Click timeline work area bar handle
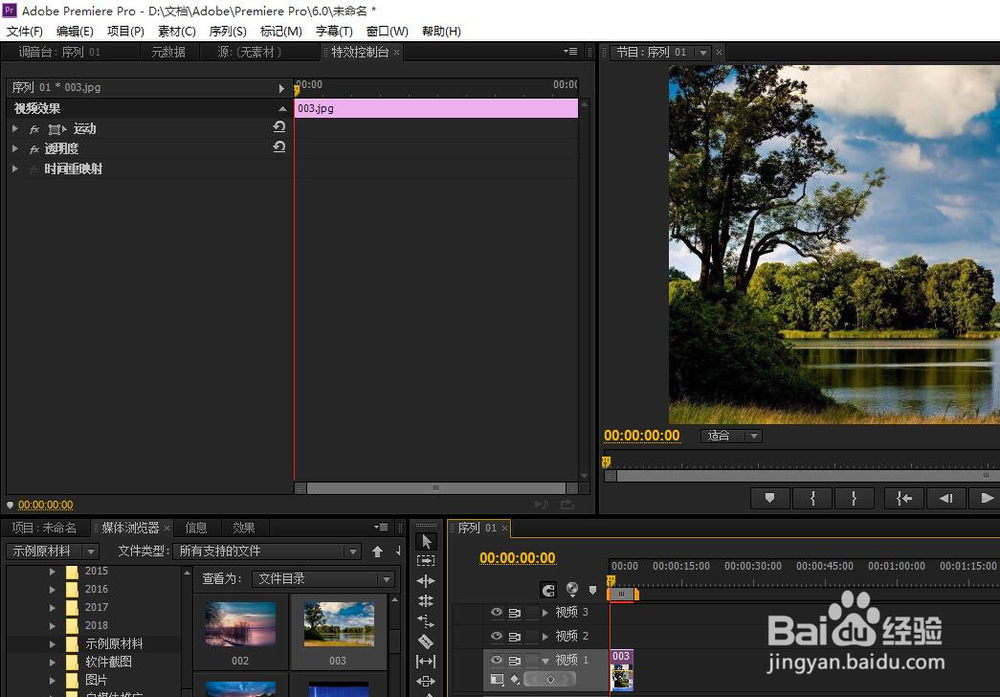Screen dimensions: 1000x697 pos(622,594)
